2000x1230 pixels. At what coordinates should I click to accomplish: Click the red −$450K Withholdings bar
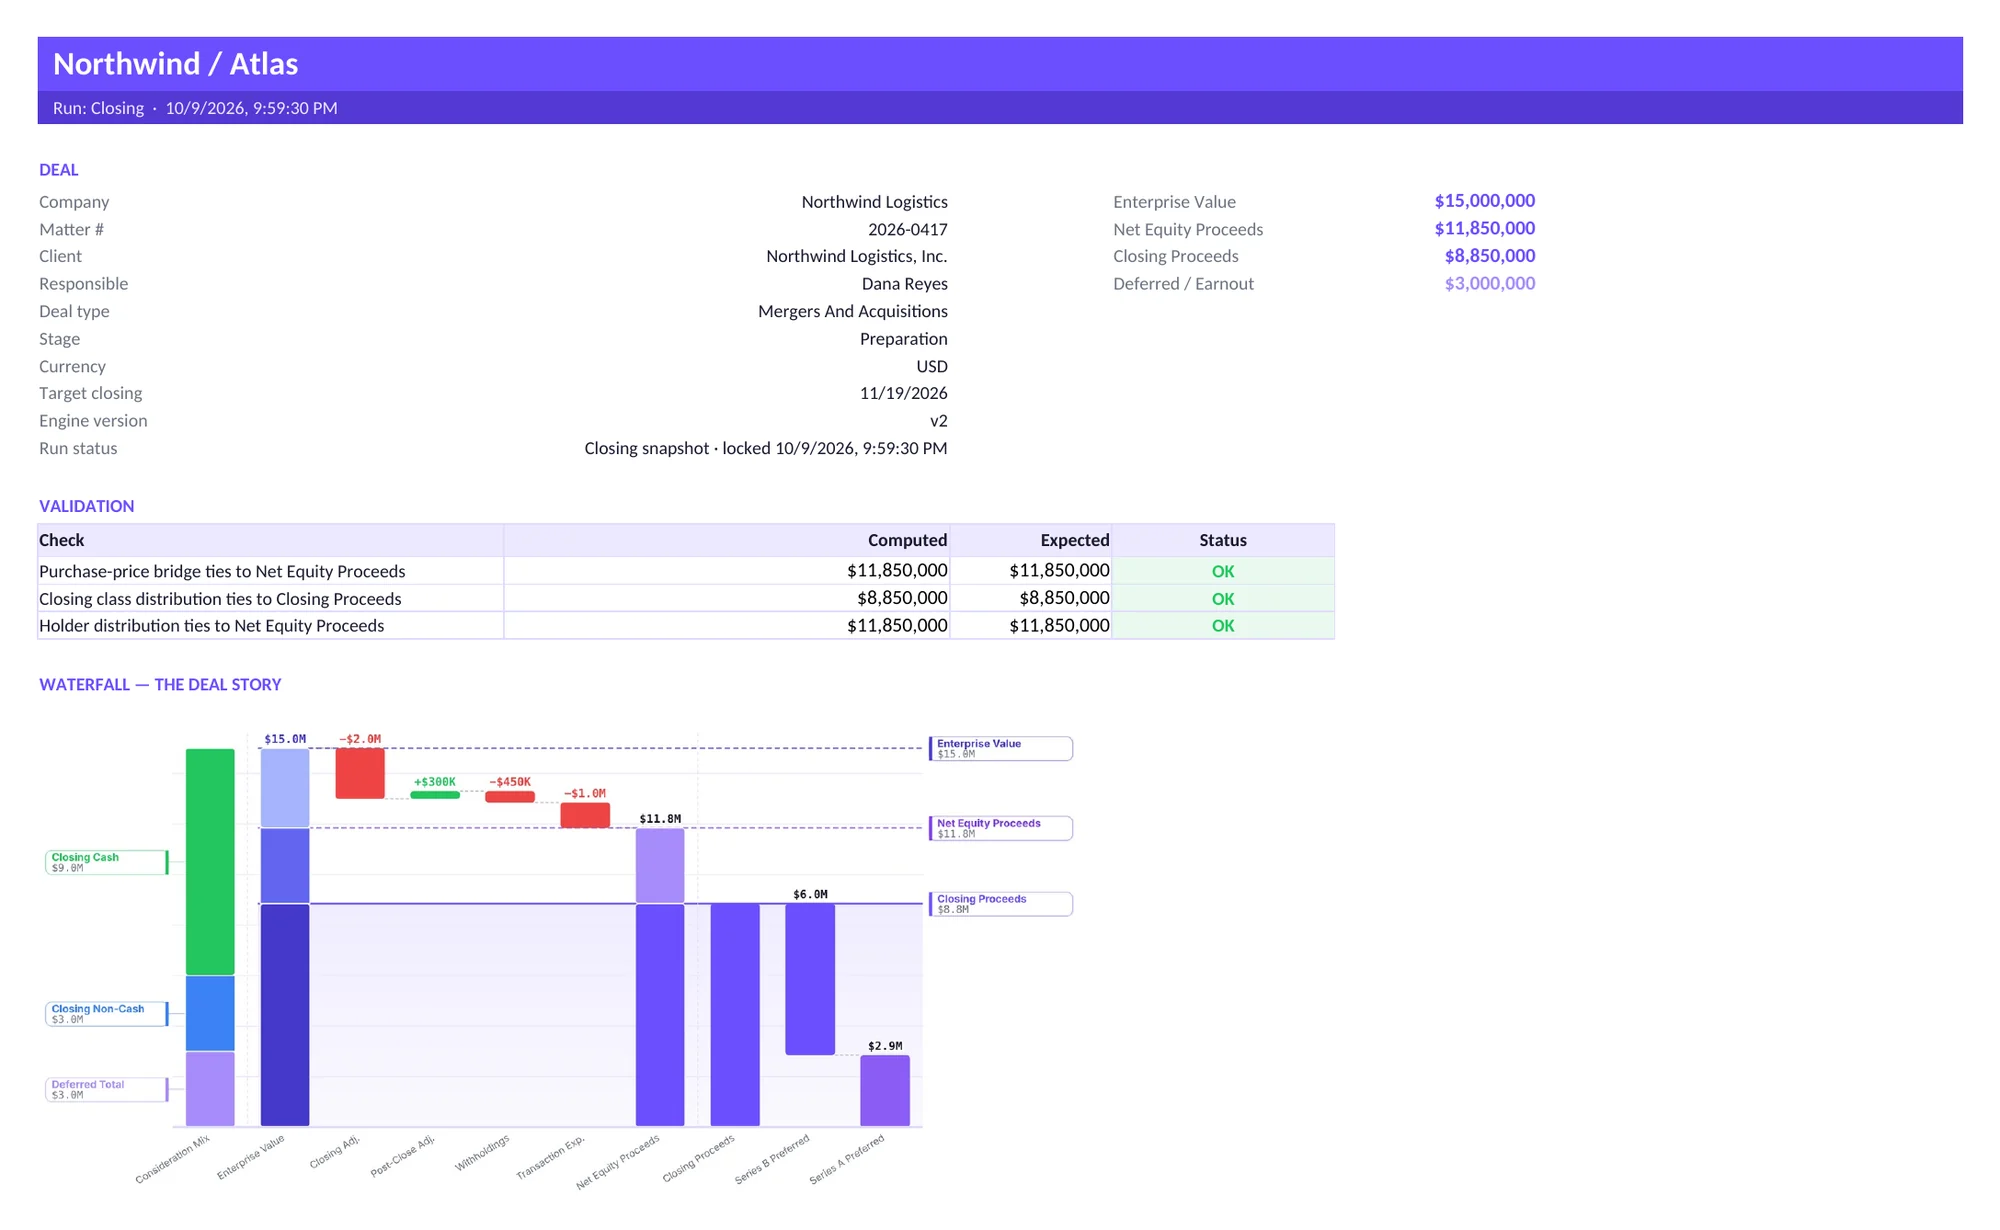510,797
